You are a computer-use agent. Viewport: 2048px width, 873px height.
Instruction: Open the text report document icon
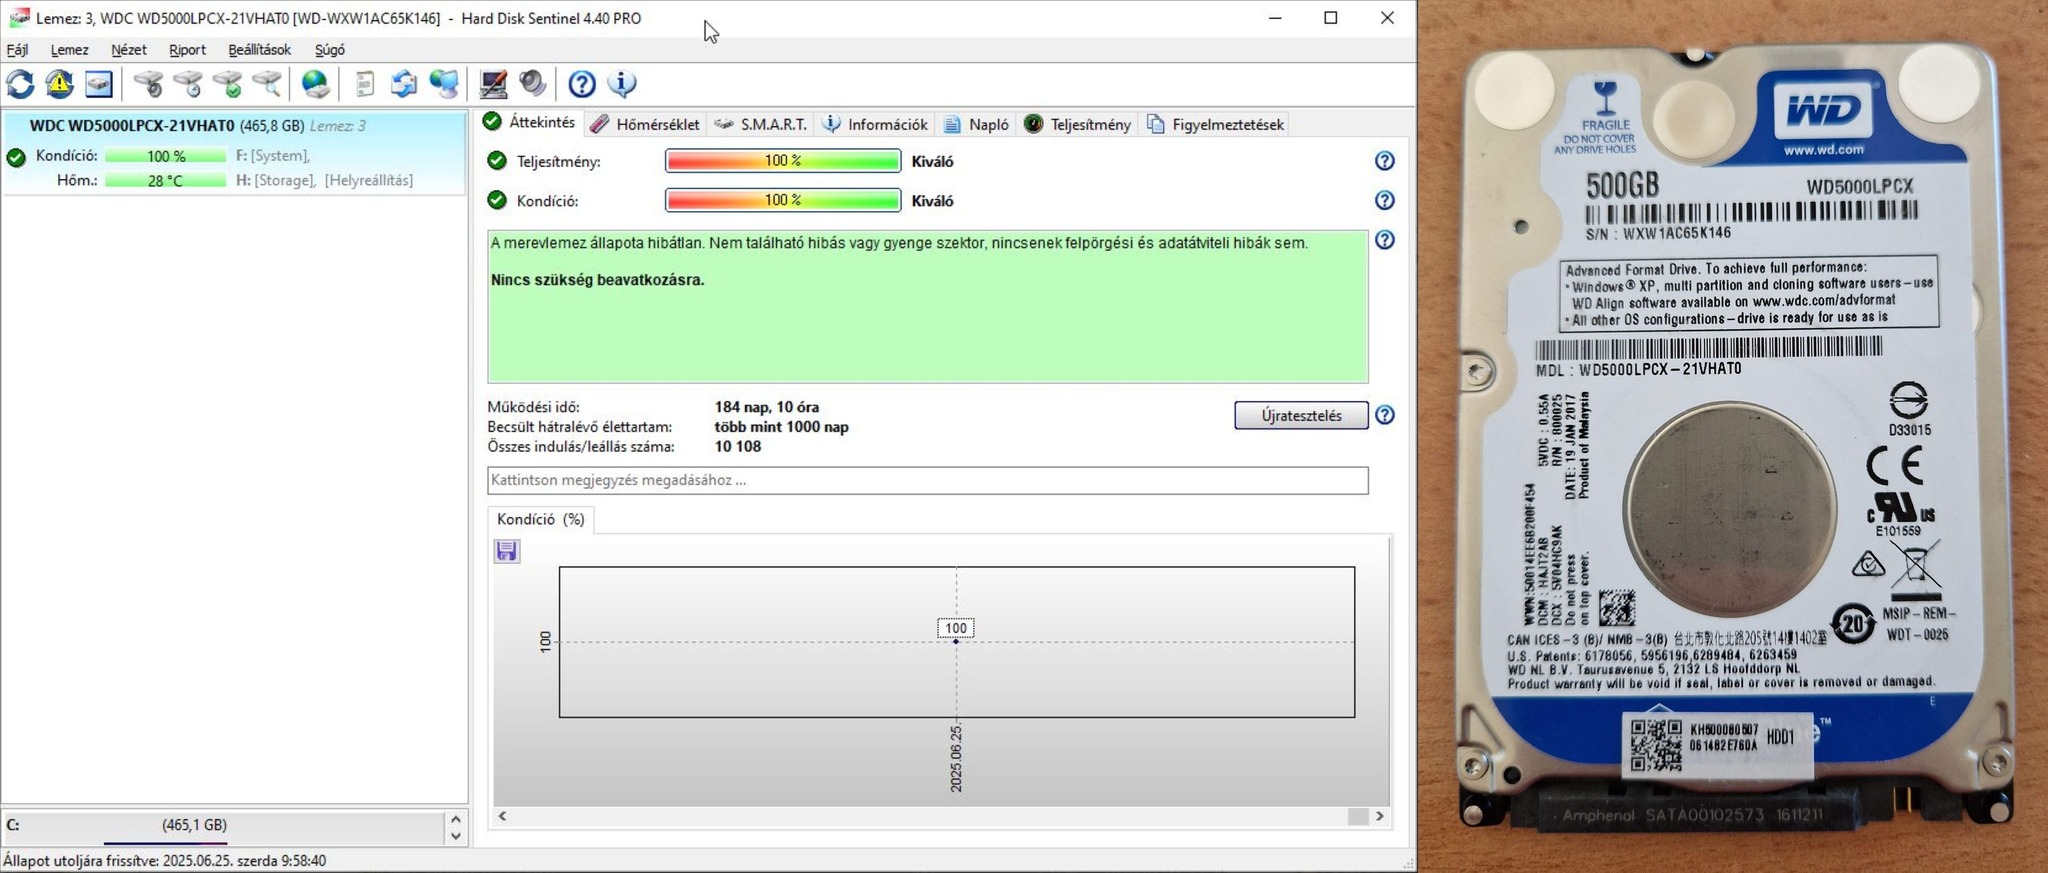pos(365,84)
